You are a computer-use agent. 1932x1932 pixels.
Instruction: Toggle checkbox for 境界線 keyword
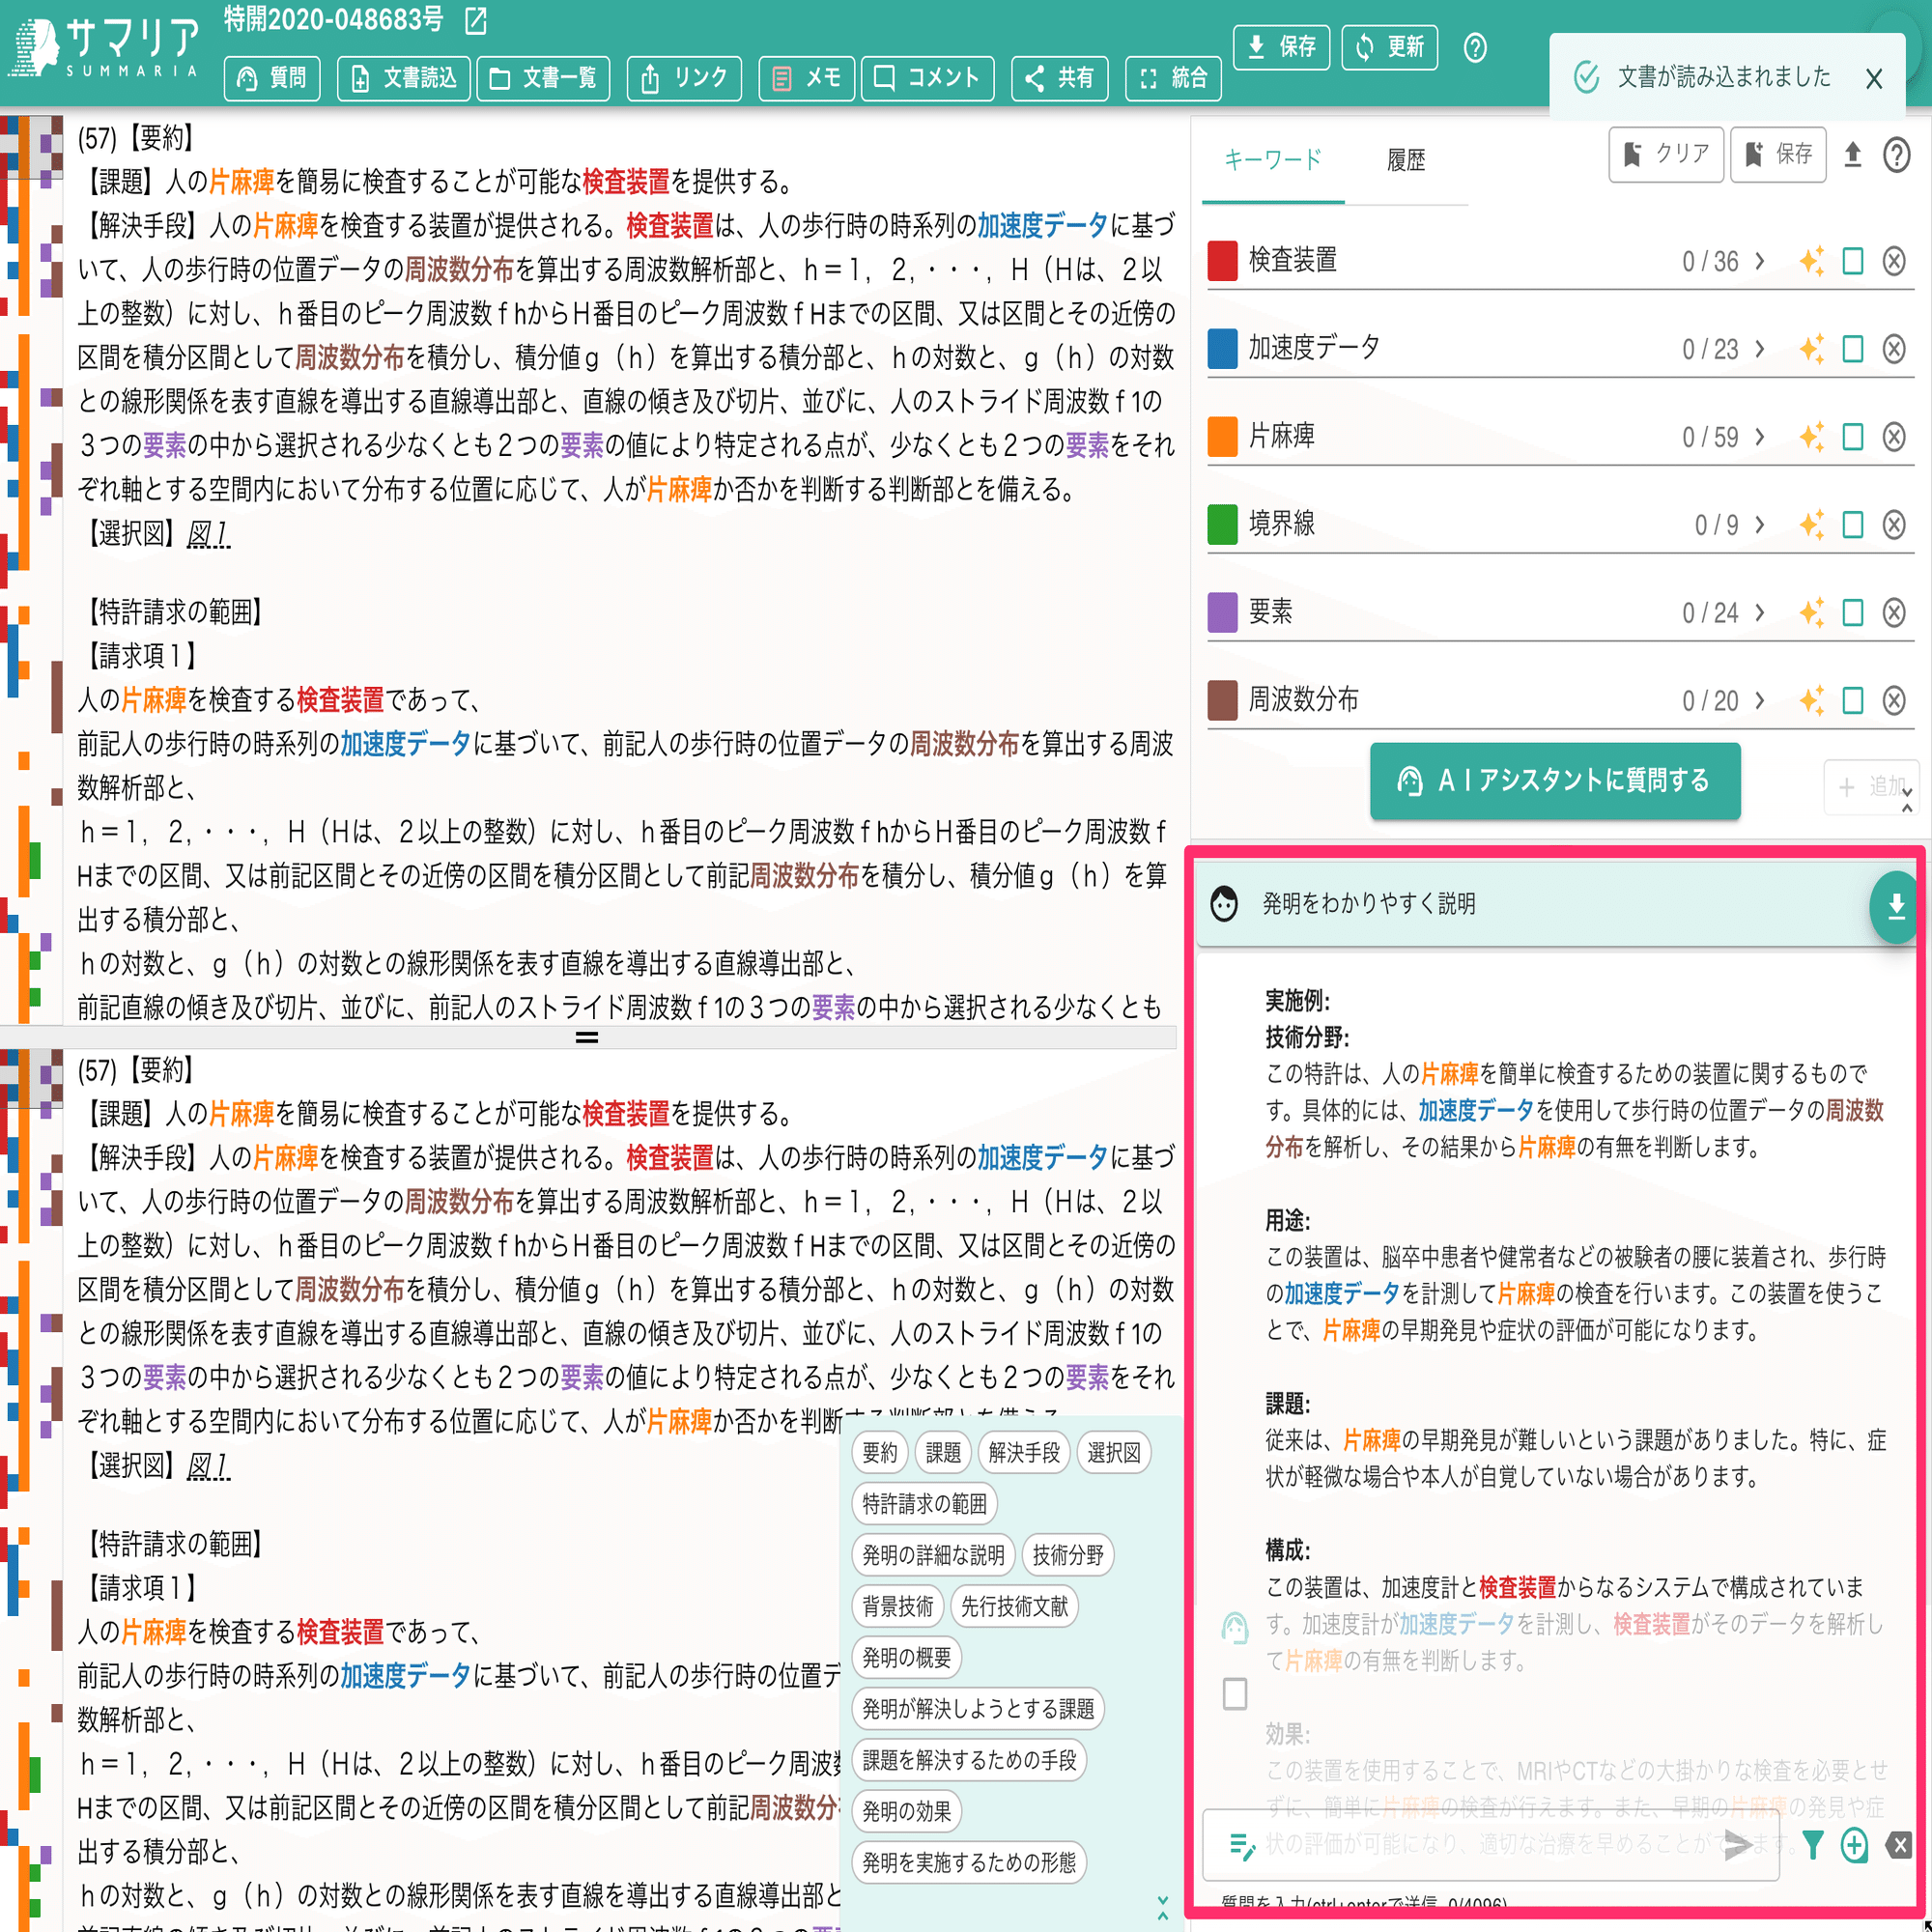click(x=1852, y=525)
